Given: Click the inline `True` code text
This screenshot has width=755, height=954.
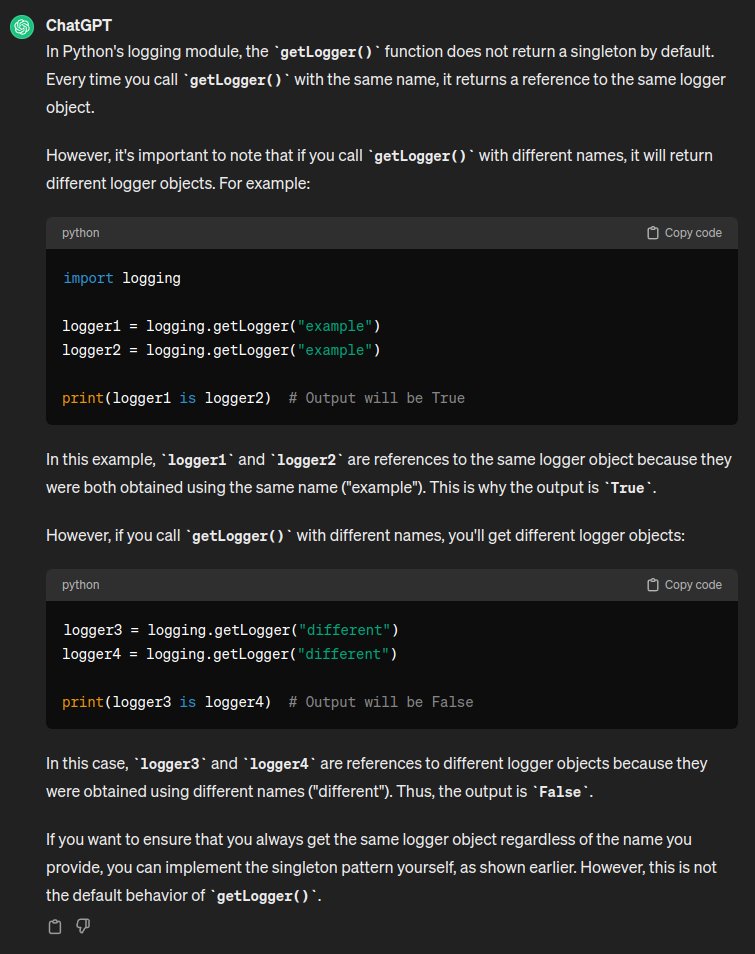Looking at the screenshot, I should coord(627,488).
